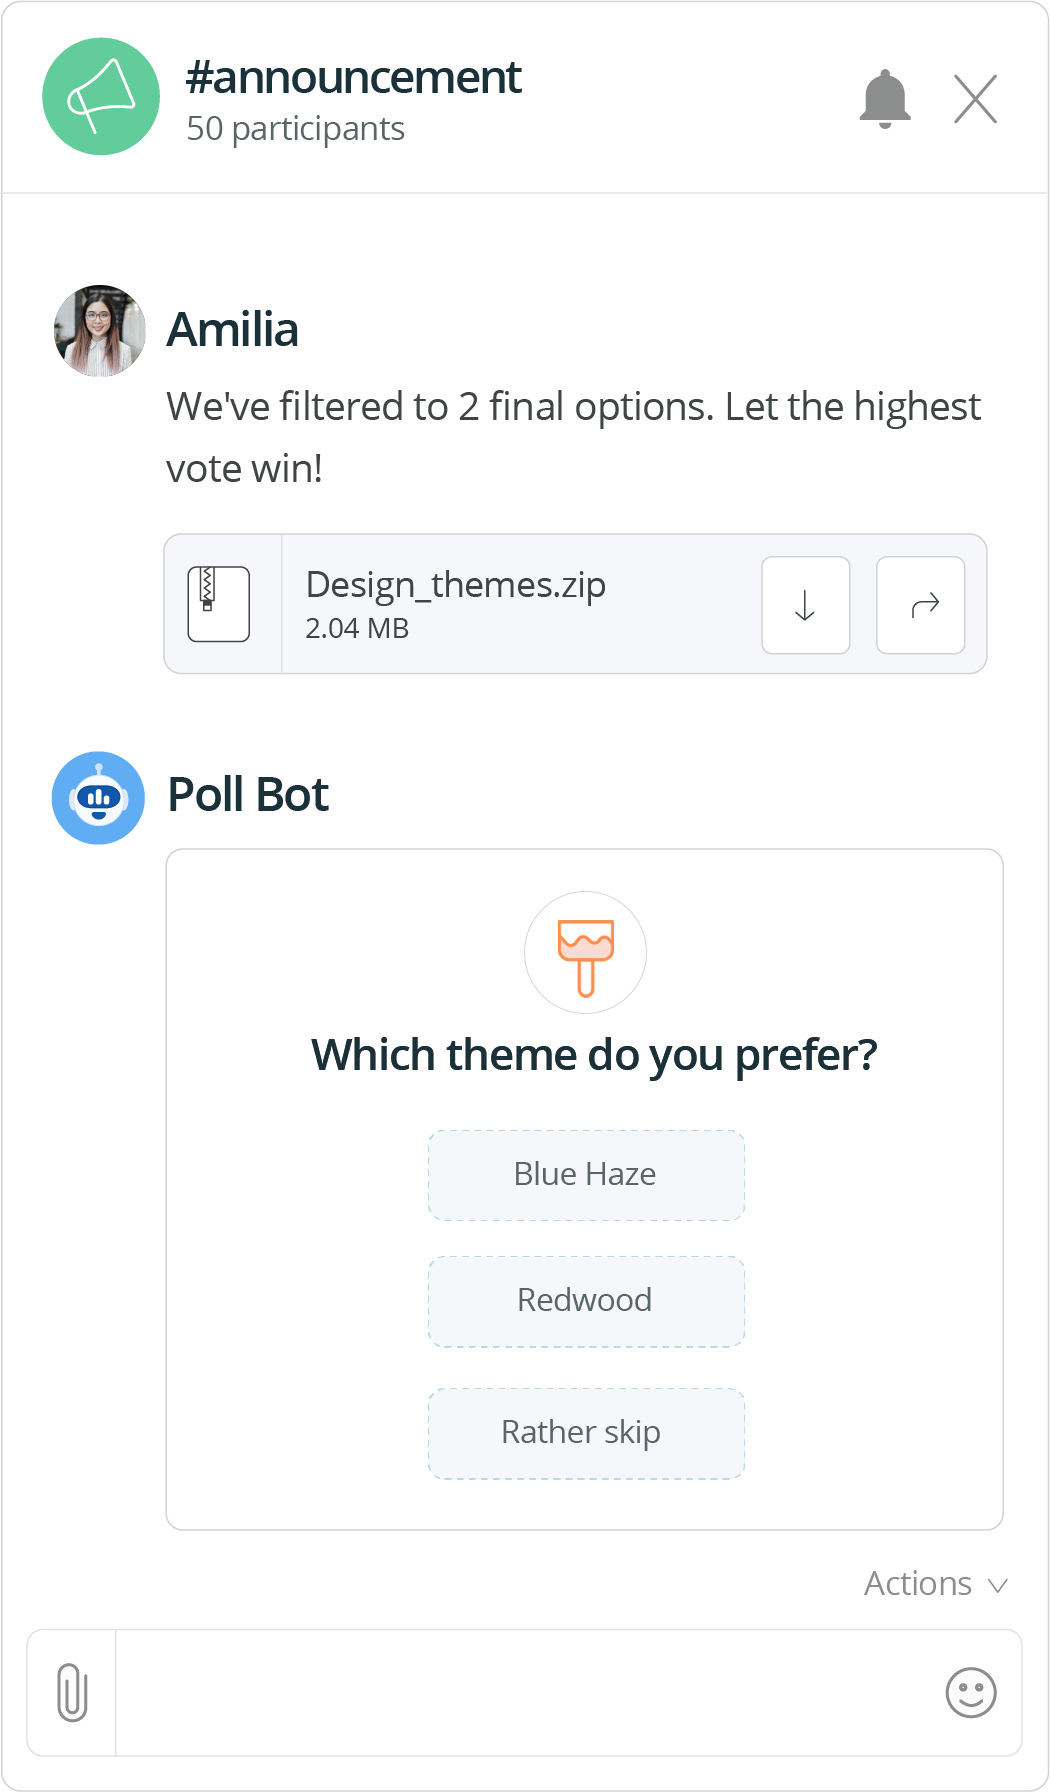Click the megaphone announcement channel icon
1050x1792 pixels.
coord(101,97)
